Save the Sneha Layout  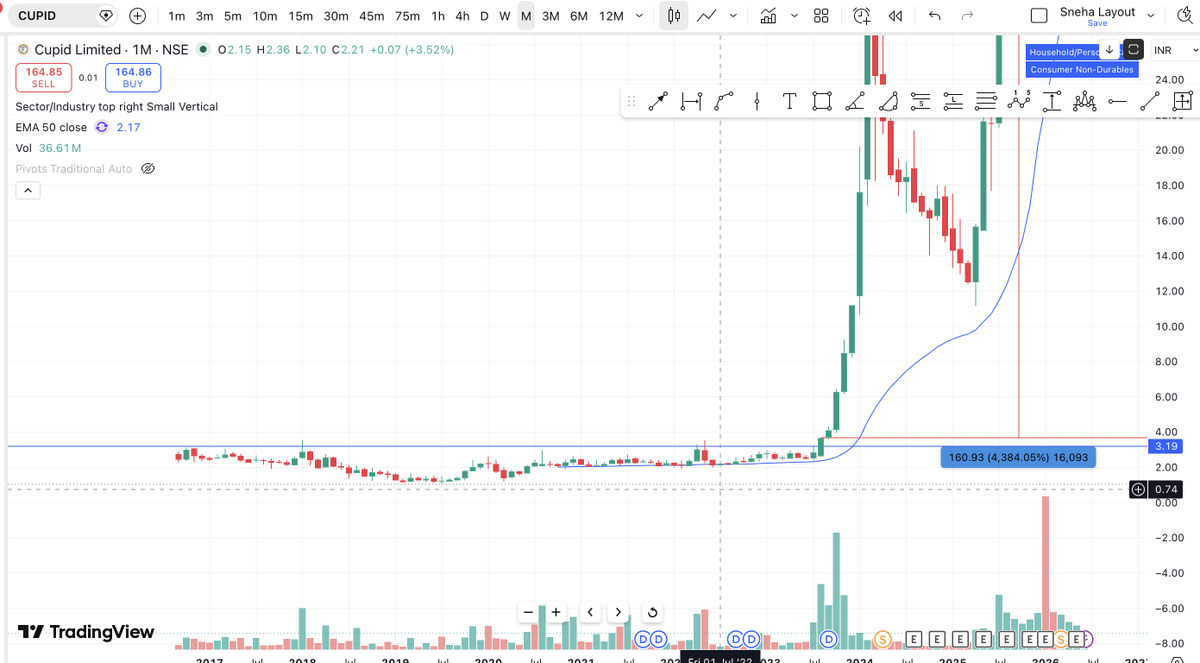tap(1097, 23)
